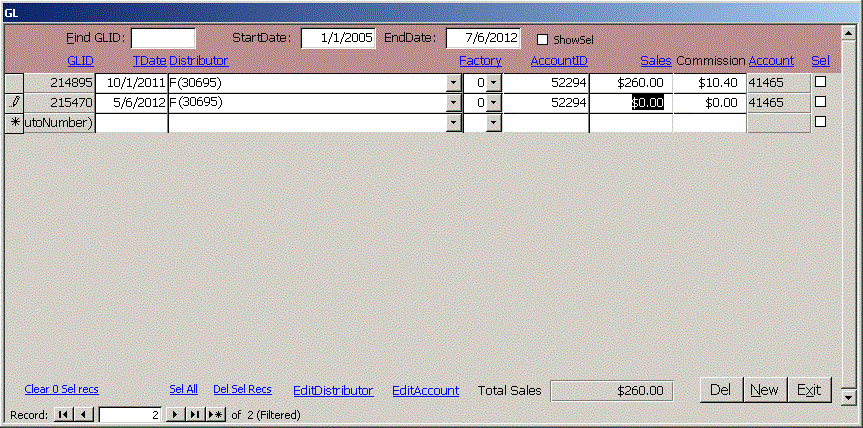Click Sales cell $260.00 in first row

click(631, 83)
